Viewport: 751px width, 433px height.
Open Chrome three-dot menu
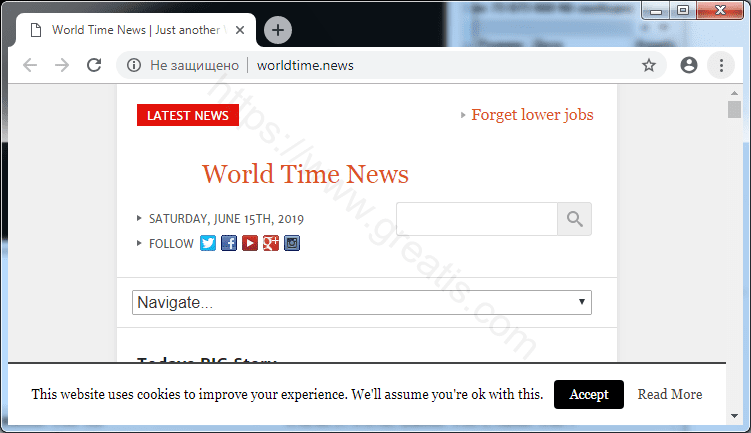(x=721, y=65)
